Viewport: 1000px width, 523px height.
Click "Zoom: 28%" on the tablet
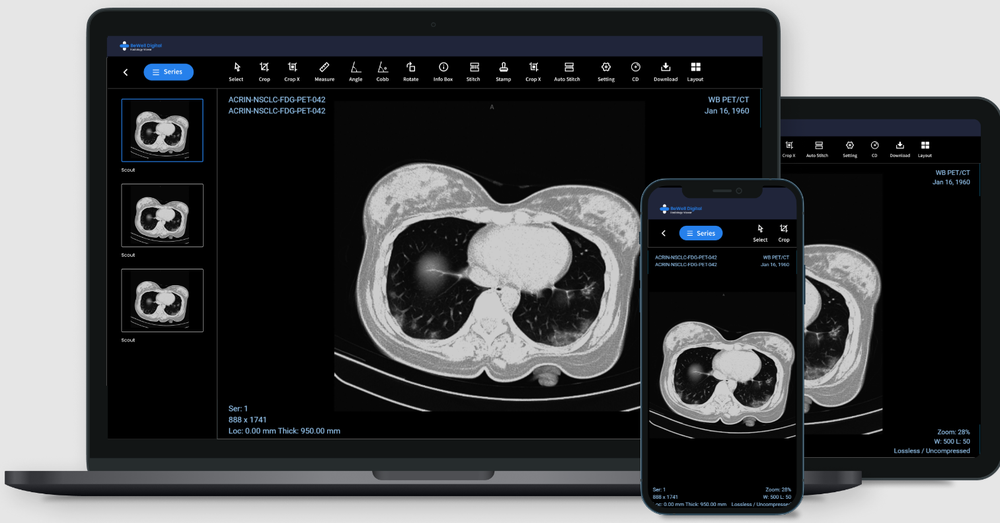tap(953, 432)
